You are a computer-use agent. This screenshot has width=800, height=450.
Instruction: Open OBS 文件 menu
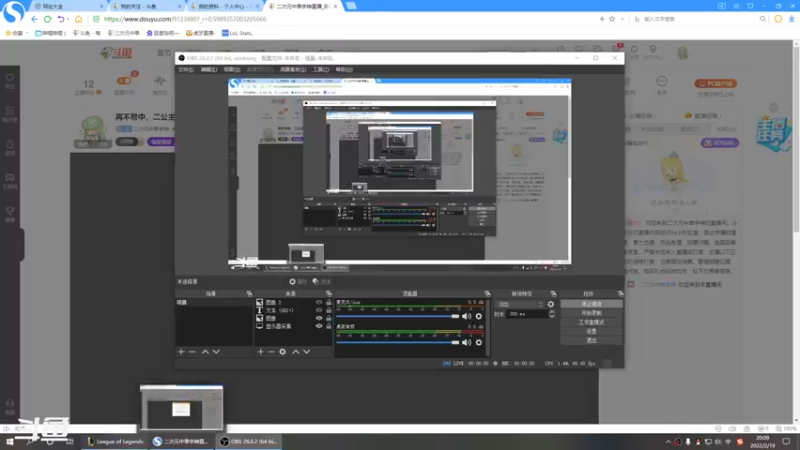click(x=186, y=69)
